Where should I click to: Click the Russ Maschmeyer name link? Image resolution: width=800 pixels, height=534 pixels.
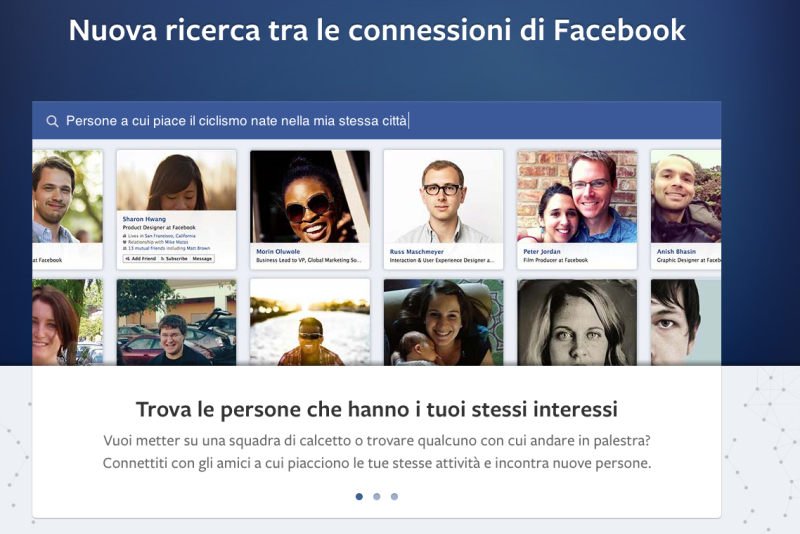tap(414, 251)
